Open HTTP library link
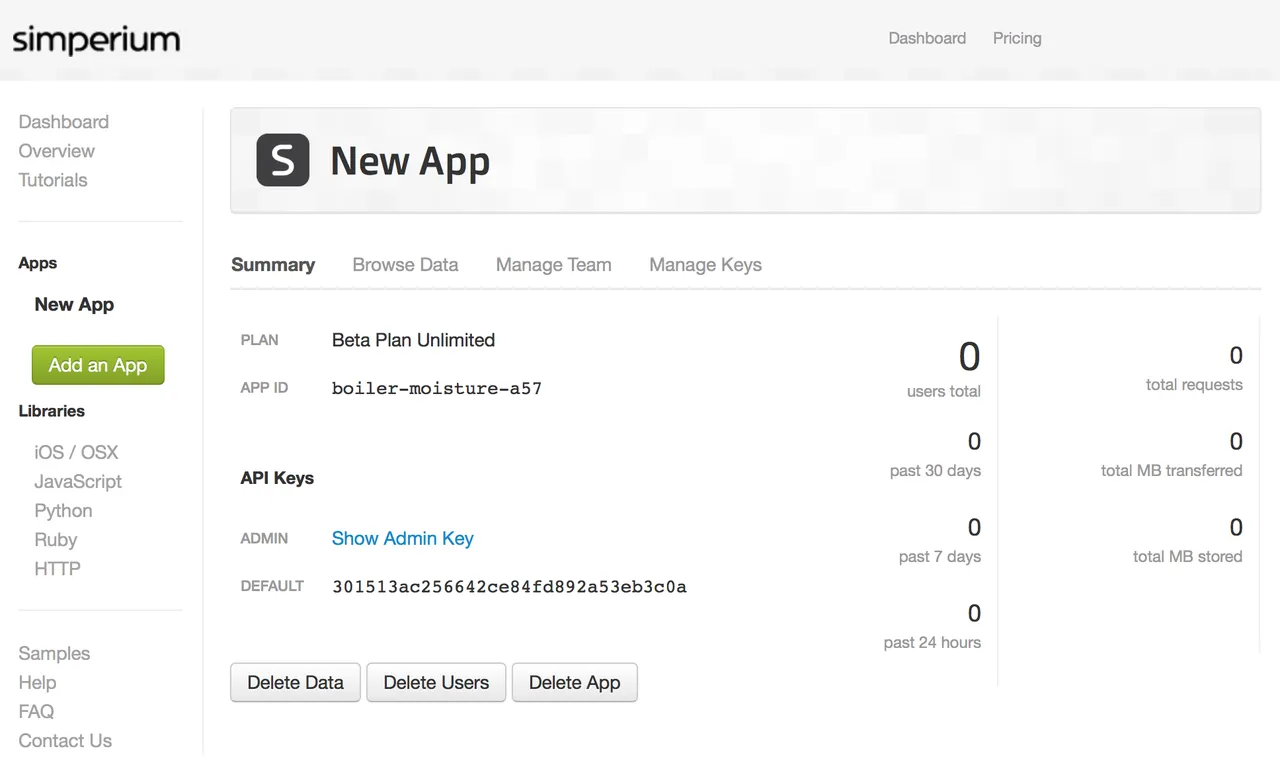 pos(58,568)
